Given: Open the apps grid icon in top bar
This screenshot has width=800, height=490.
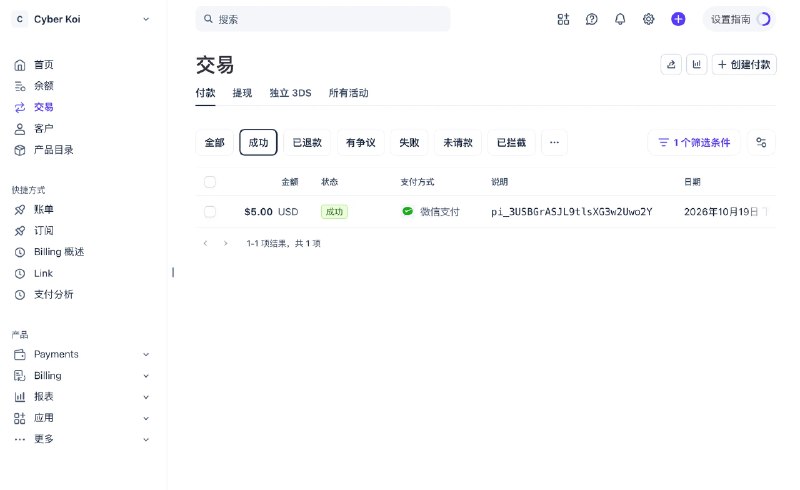Looking at the screenshot, I should [x=563, y=19].
